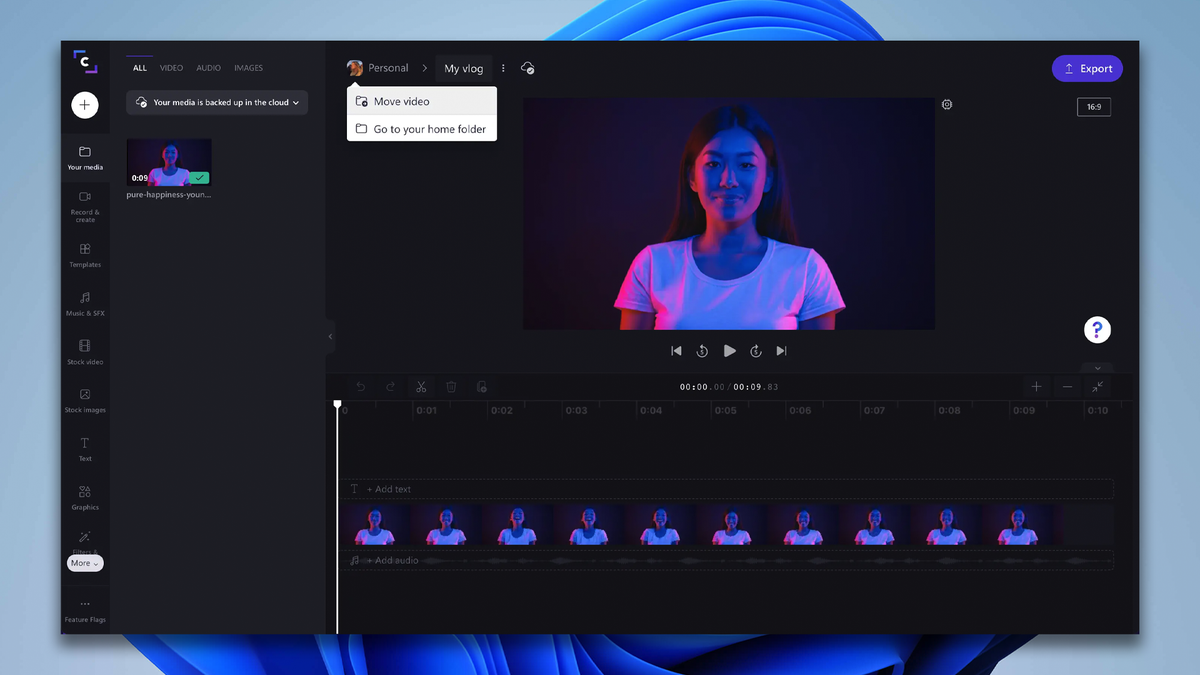The width and height of the screenshot is (1200, 675).
Task: Click the undo icon above the timeline
Action: click(x=360, y=386)
